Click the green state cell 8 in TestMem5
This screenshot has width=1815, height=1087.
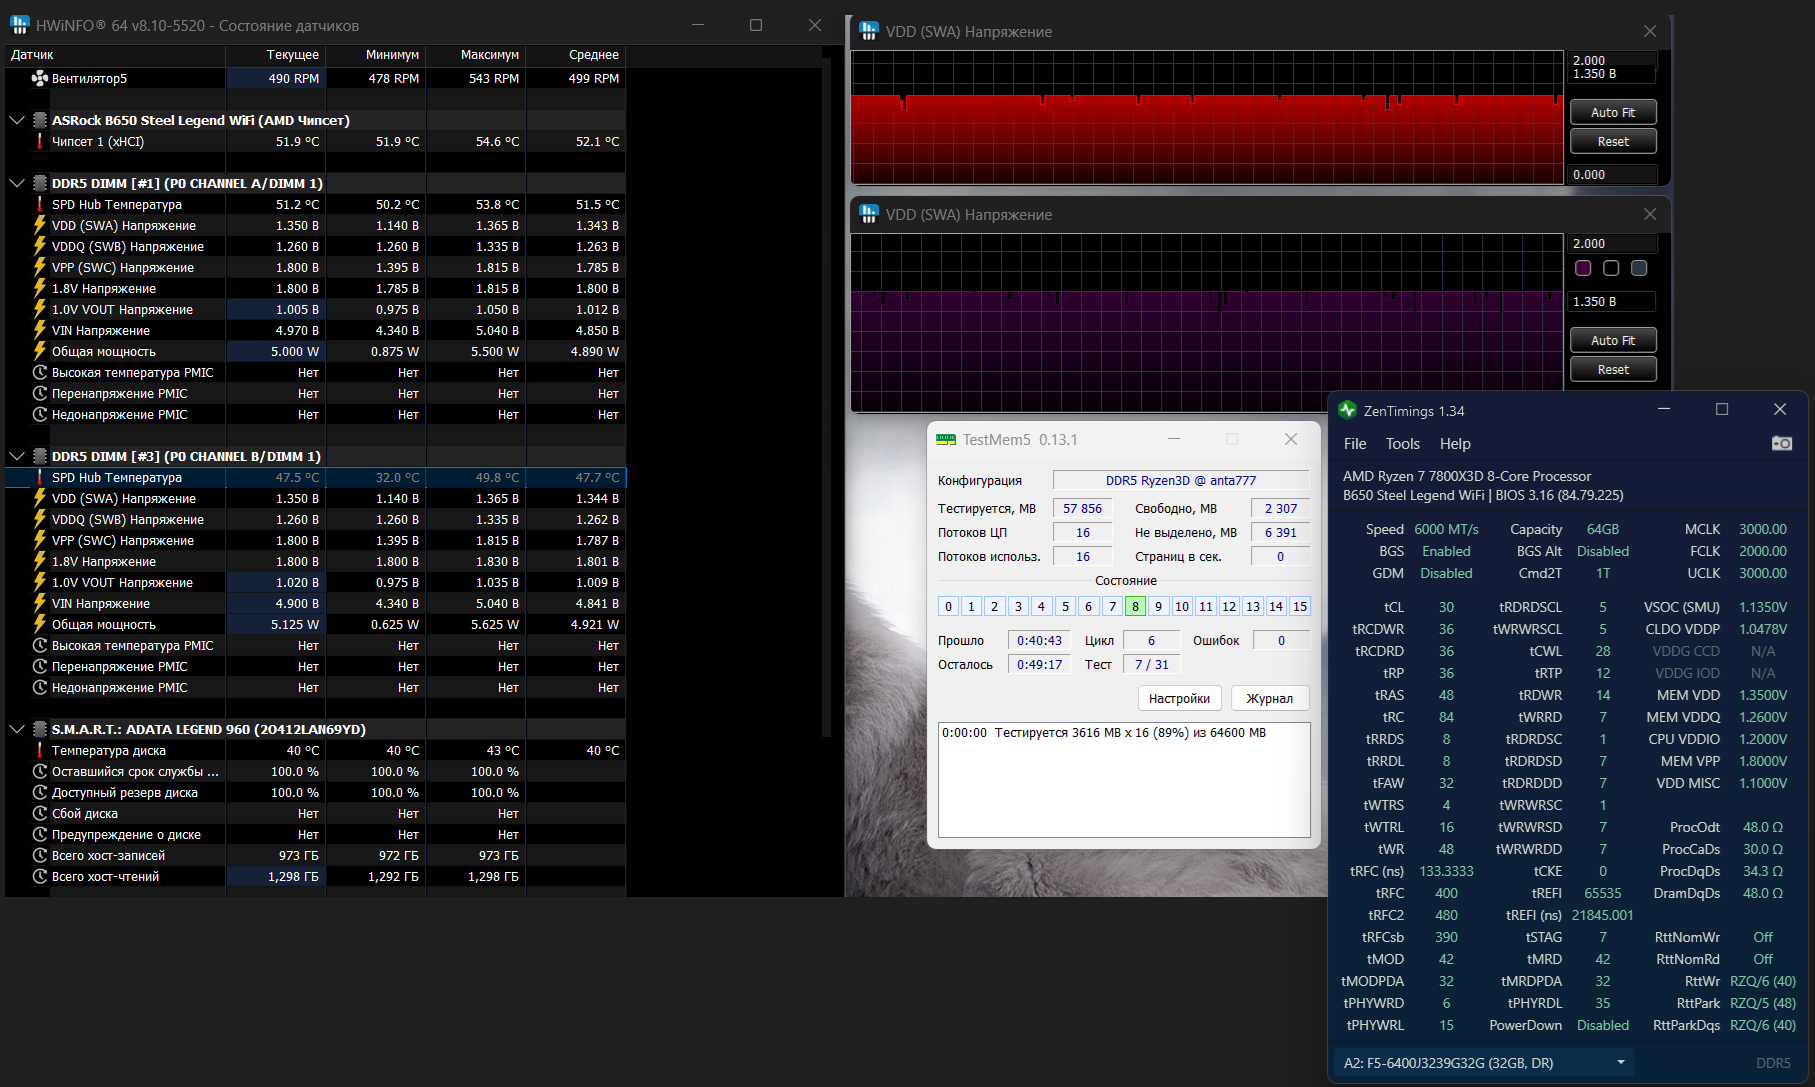(1135, 606)
